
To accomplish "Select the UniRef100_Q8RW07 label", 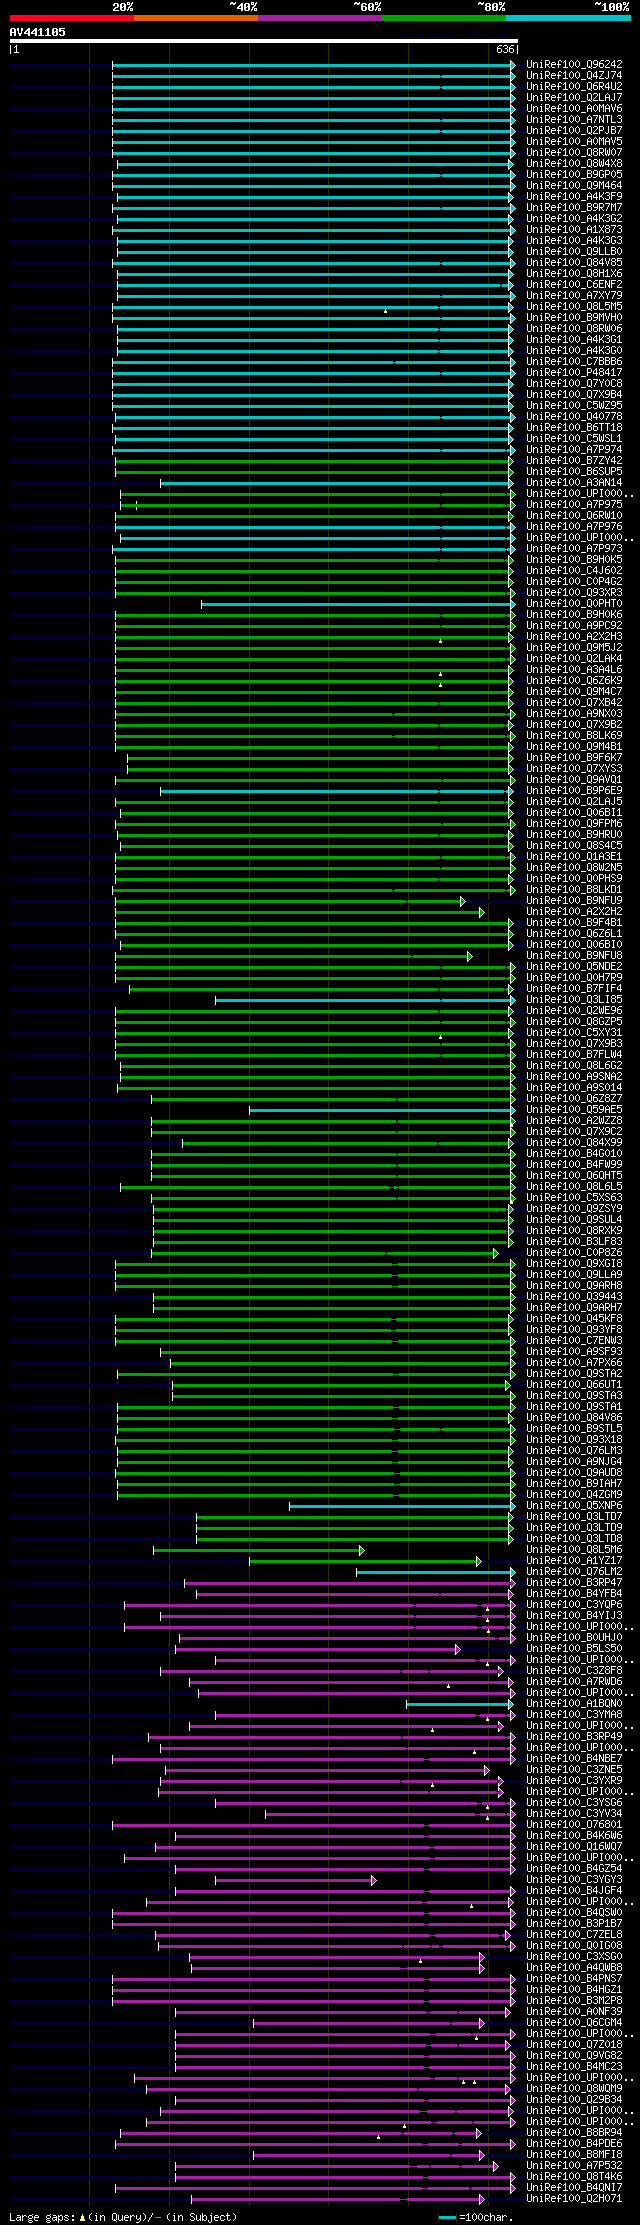I will (574, 152).
